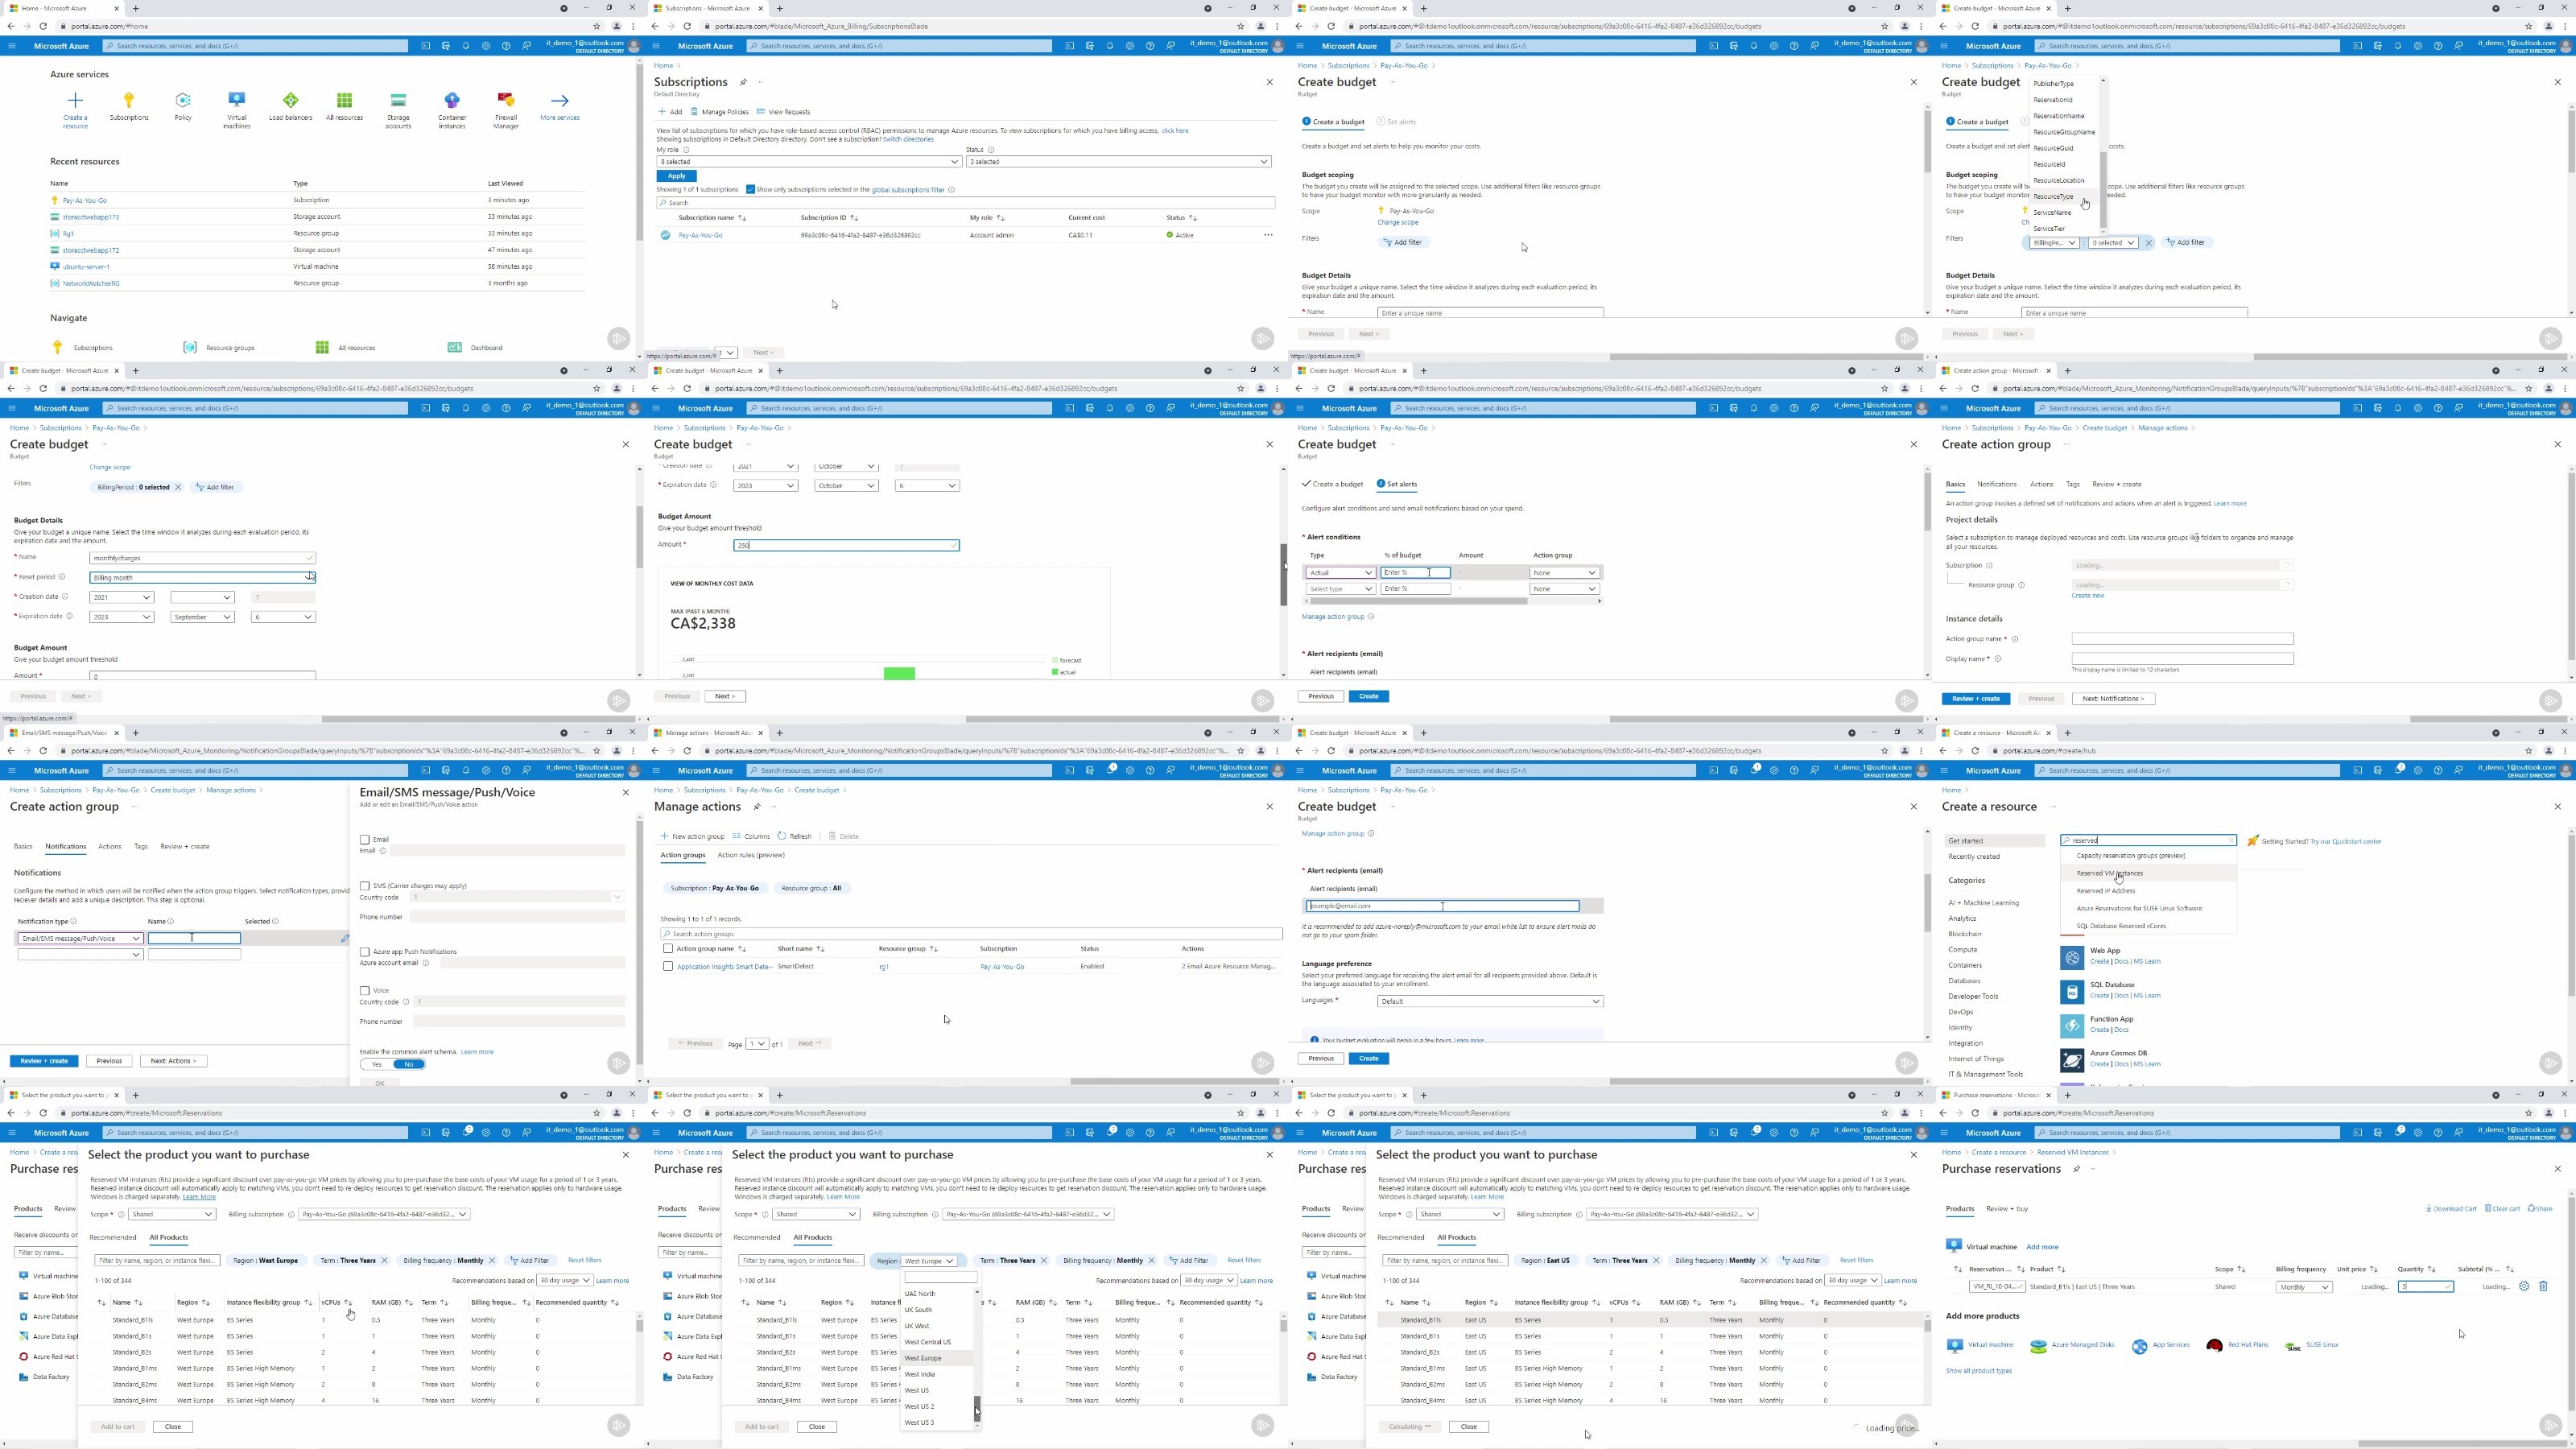Click the More services arrow icon
Screen dimensions: 2576x1449
pyautogui.click(x=560, y=100)
